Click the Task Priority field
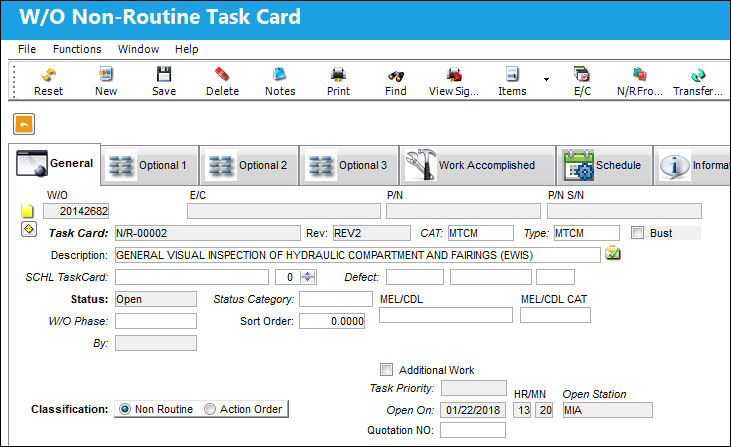Image resolution: width=731 pixels, height=447 pixels. click(474, 388)
